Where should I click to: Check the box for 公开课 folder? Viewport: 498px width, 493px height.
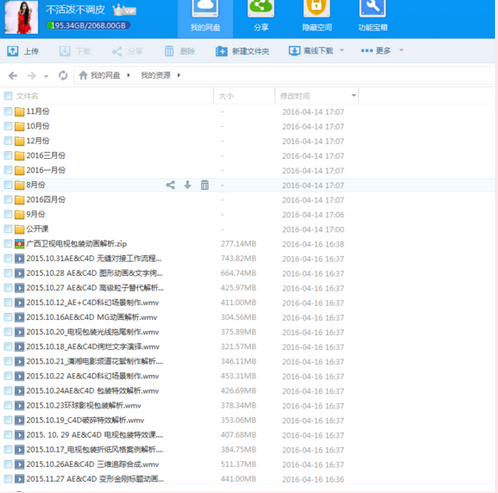(8, 229)
